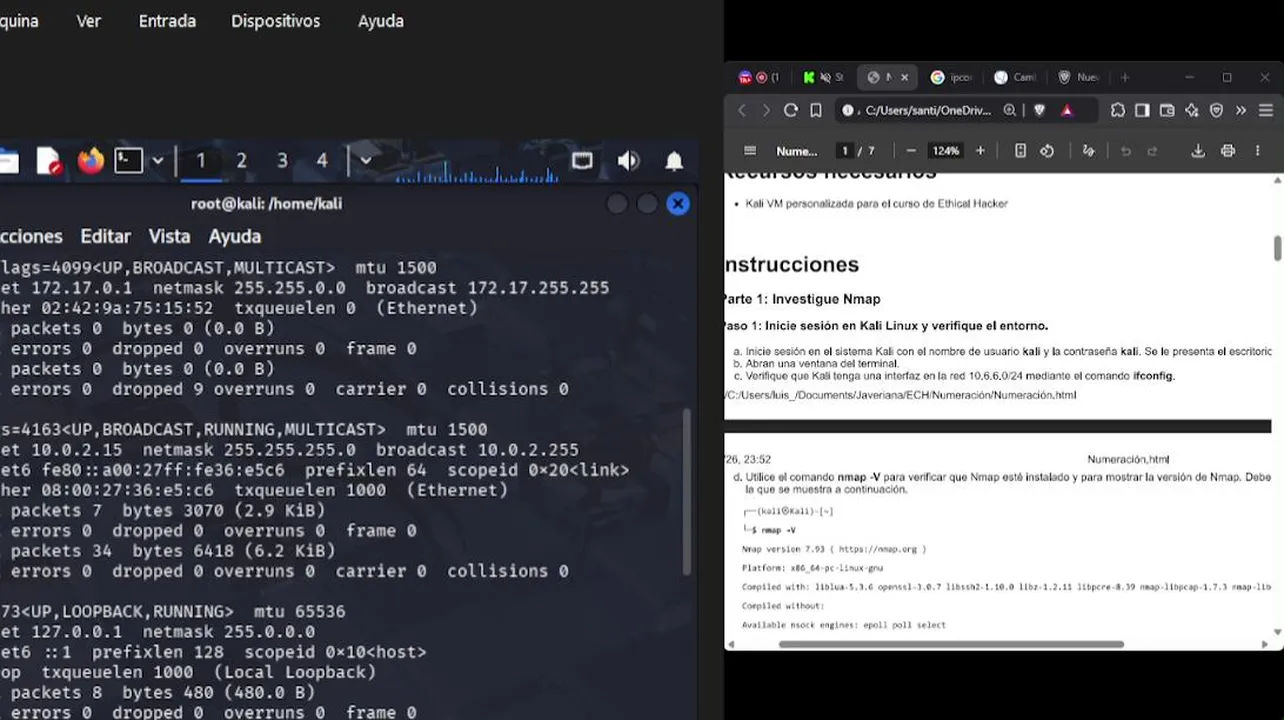Image resolution: width=1284 pixels, height=720 pixels.
Task: Open a new browser tab
Action: tap(1125, 77)
